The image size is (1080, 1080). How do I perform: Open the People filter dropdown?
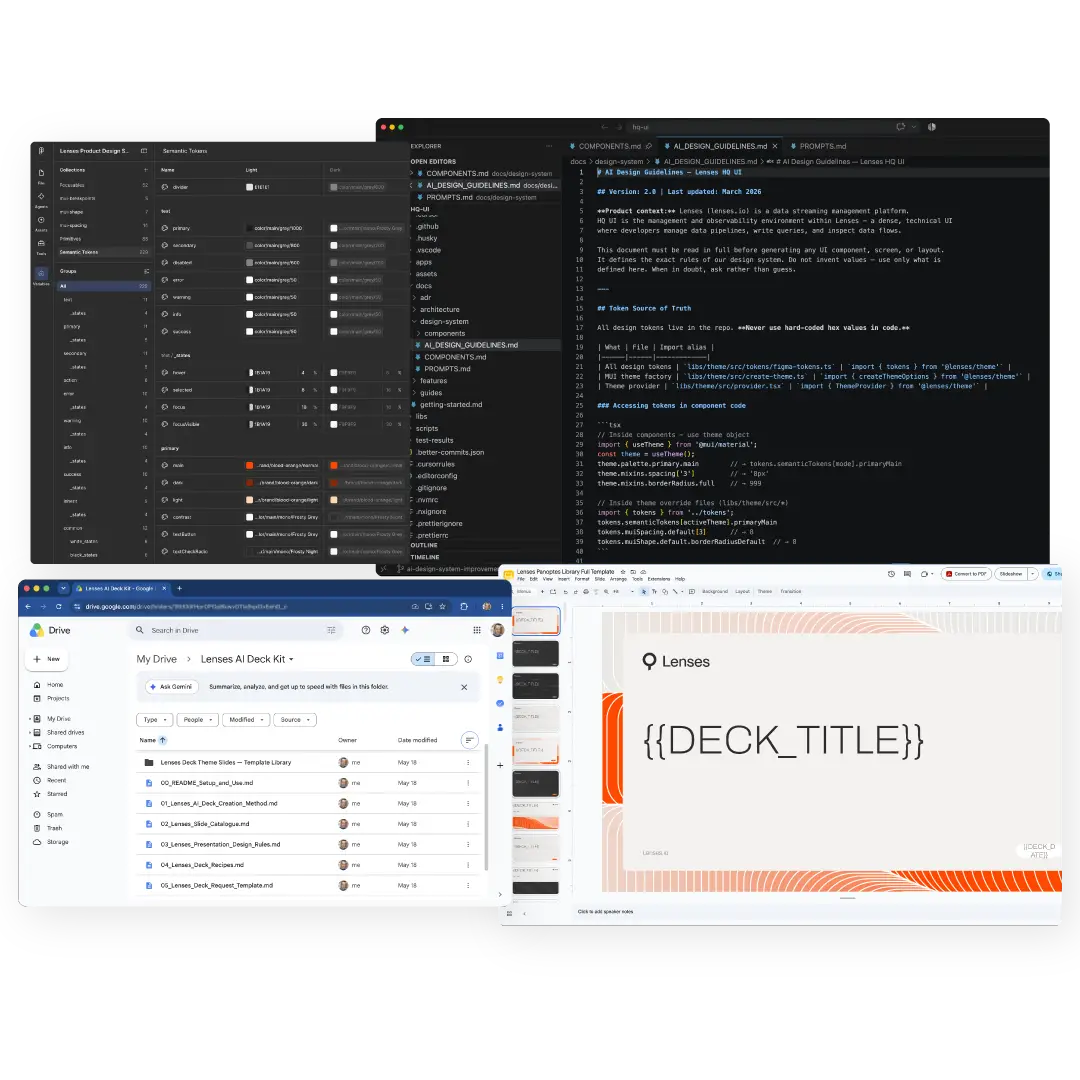click(x=198, y=719)
